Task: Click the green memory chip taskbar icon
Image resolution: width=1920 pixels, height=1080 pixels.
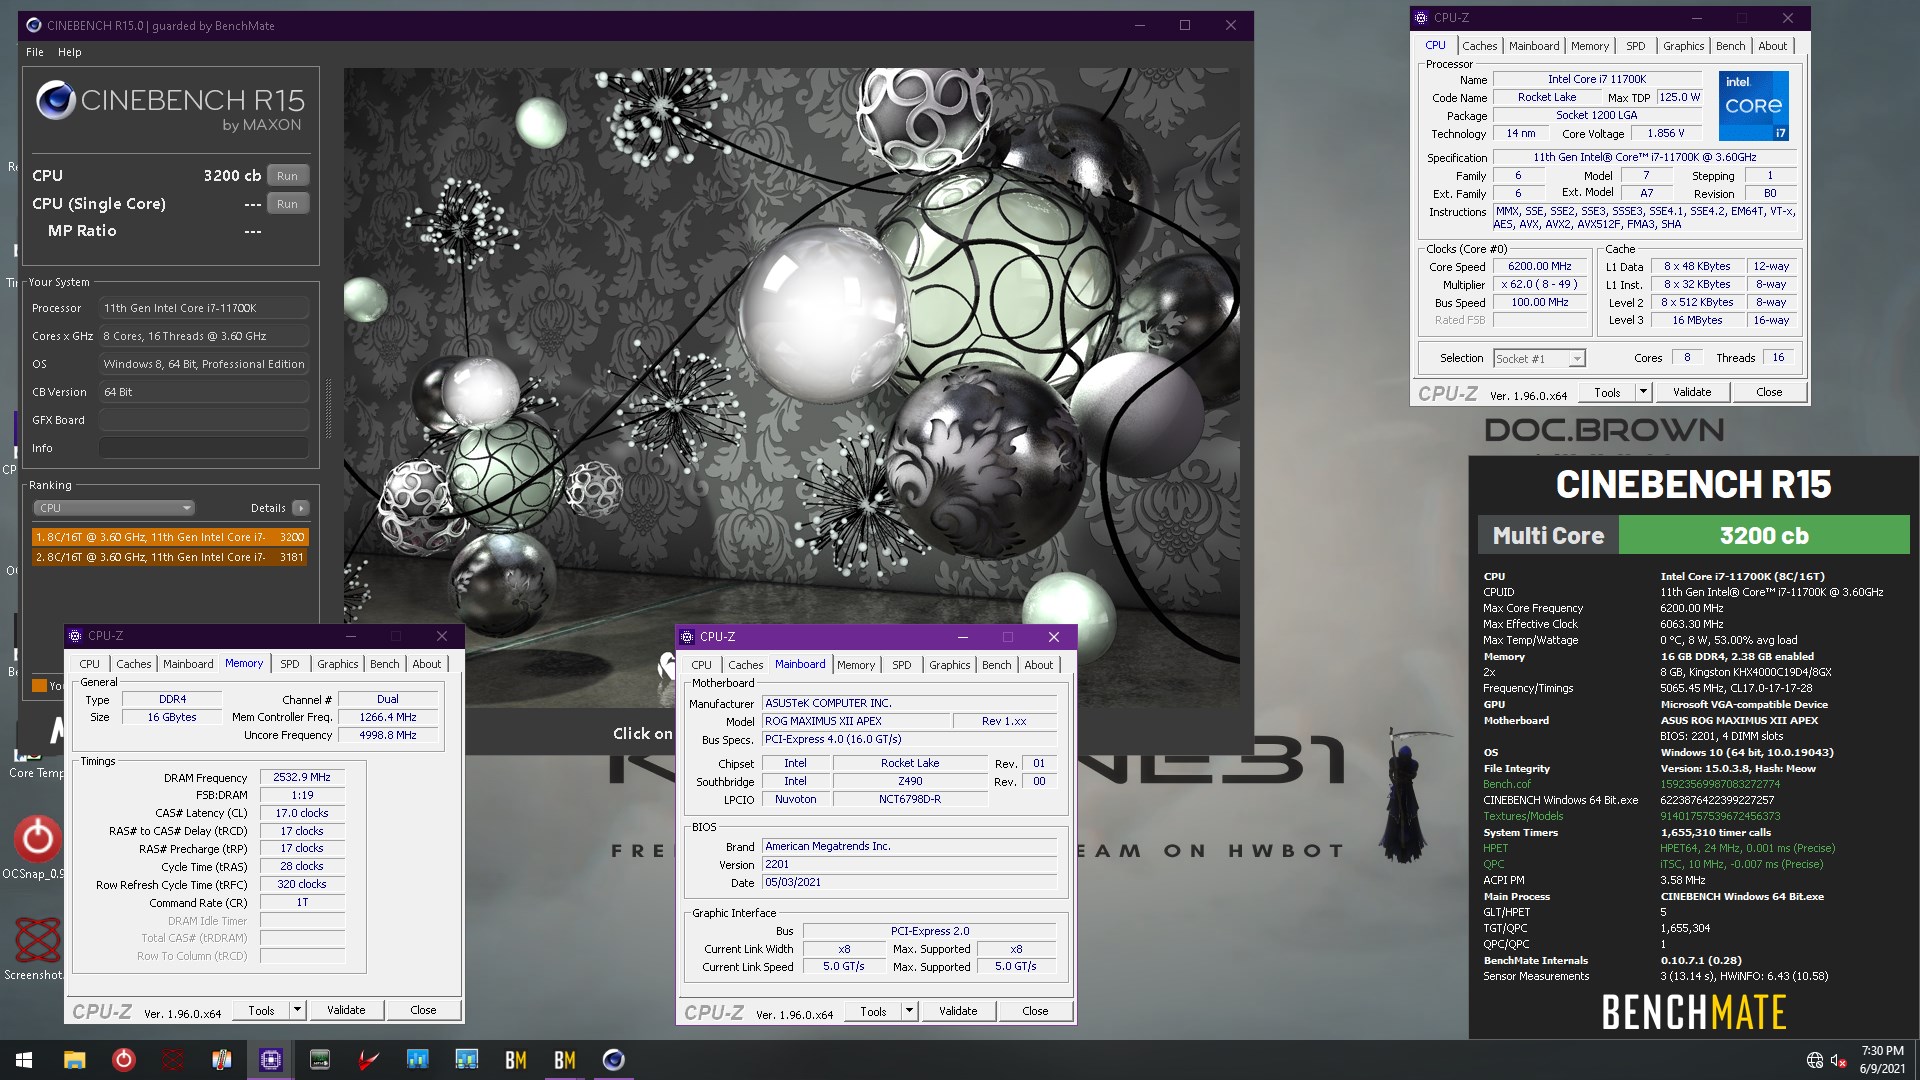Action: [319, 1060]
